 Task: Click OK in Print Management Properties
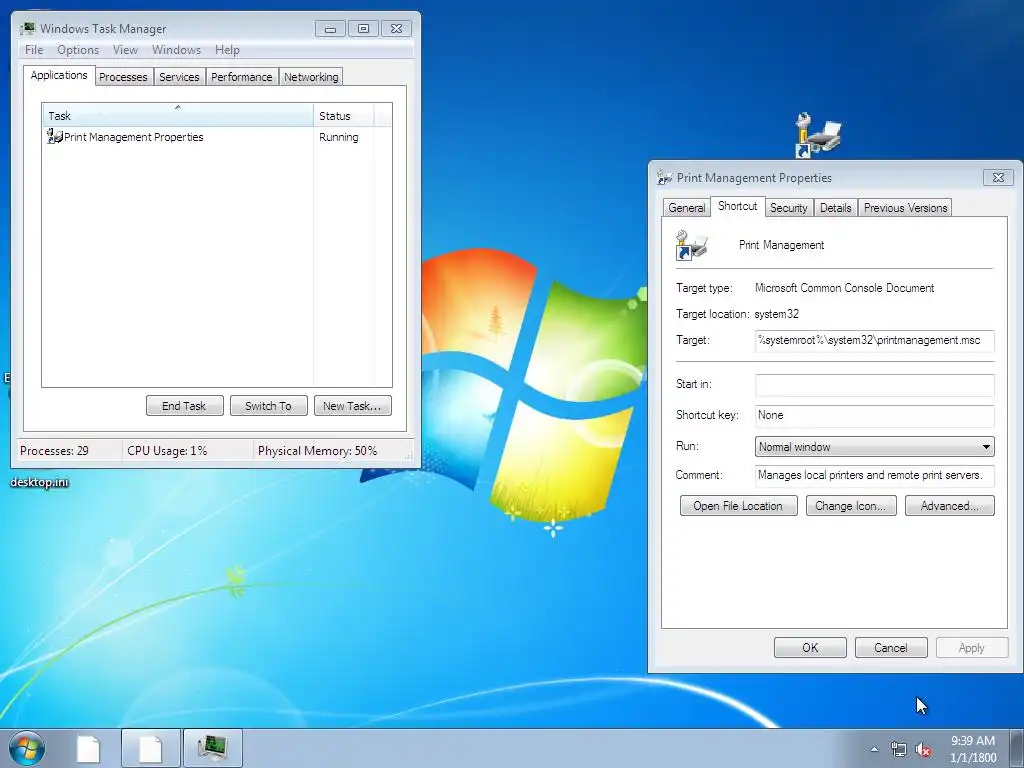click(x=810, y=647)
